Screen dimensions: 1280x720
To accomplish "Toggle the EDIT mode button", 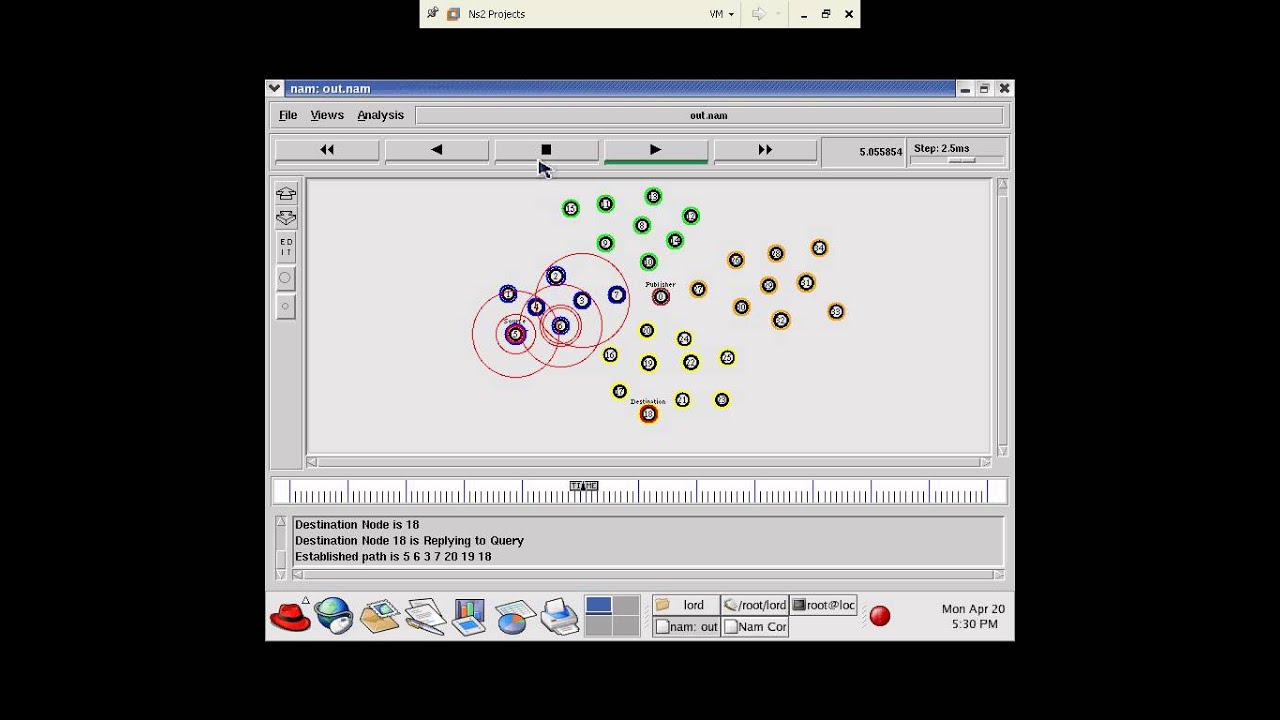I will click(286, 247).
